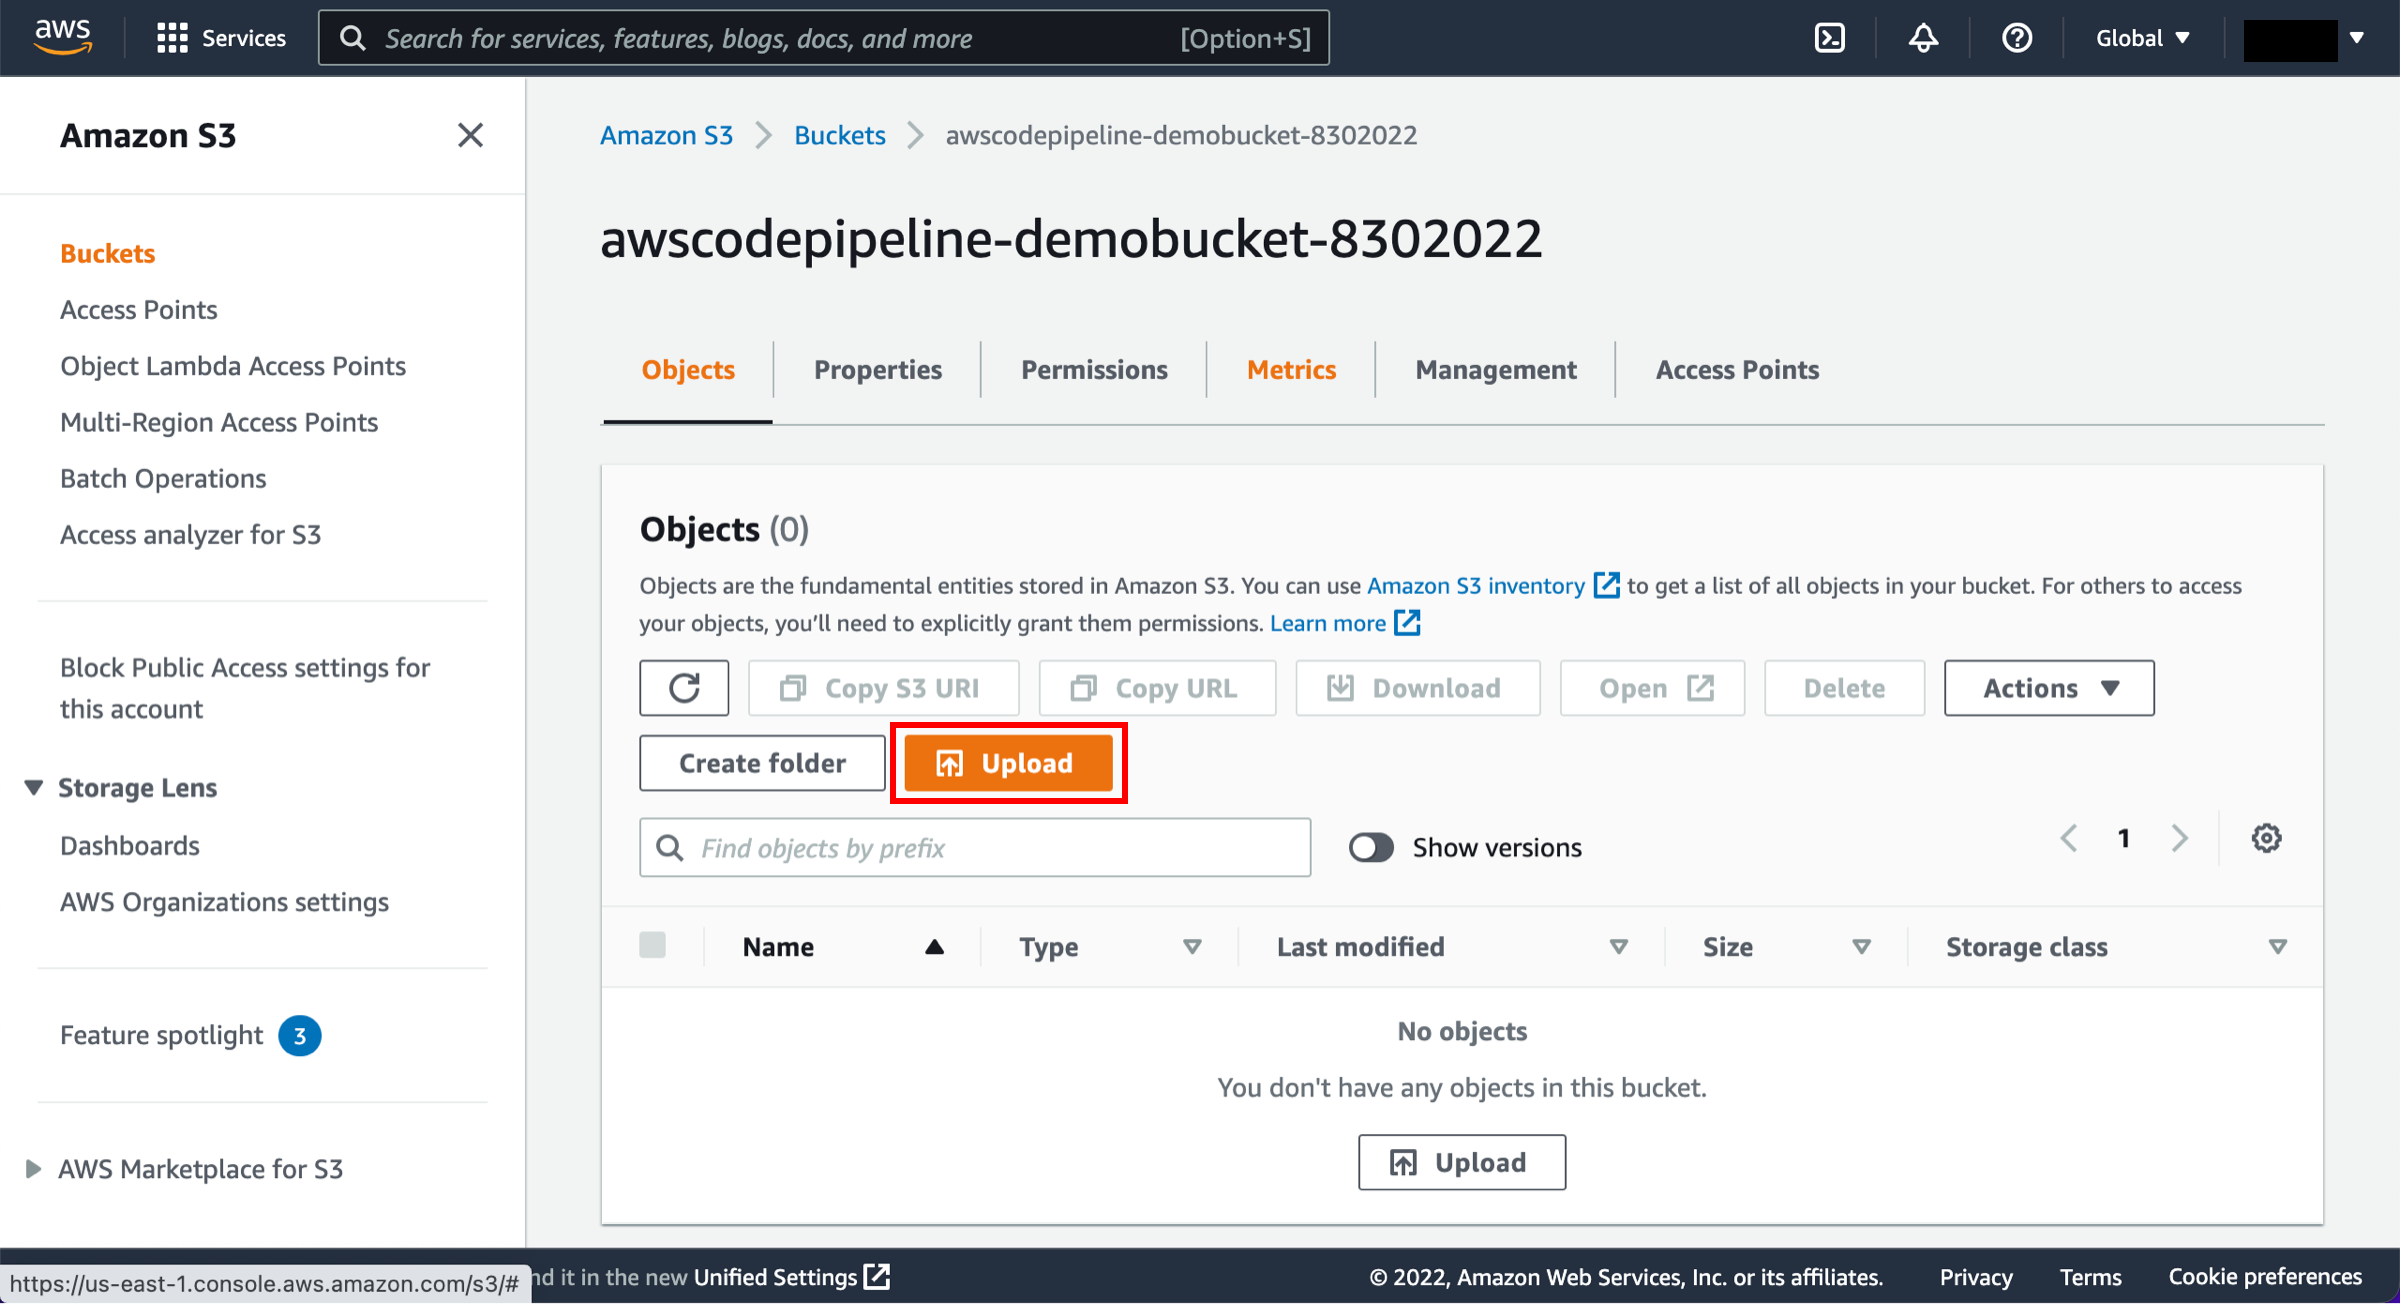Click Upload button under No objects
The height and width of the screenshot is (1304, 2400).
pyautogui.click(x=1461, y=1162)
